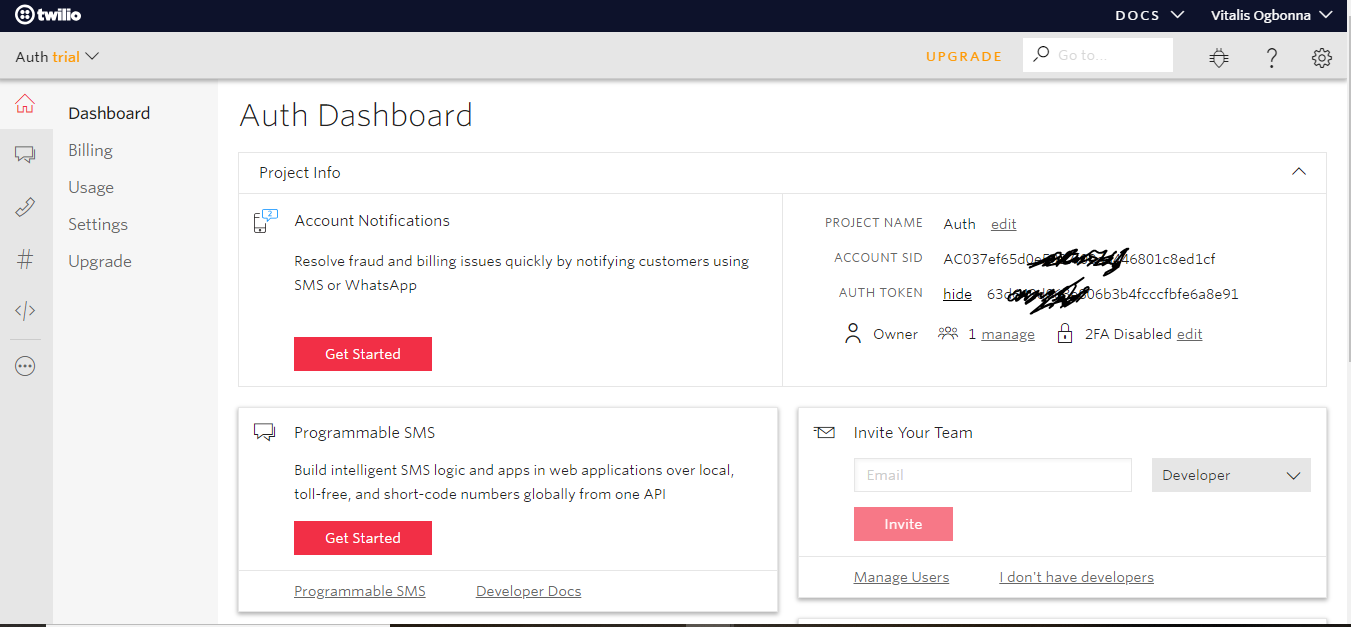Click the Project Info panel title
Viewport: 1351px width, 627px height.
point(300,172)
